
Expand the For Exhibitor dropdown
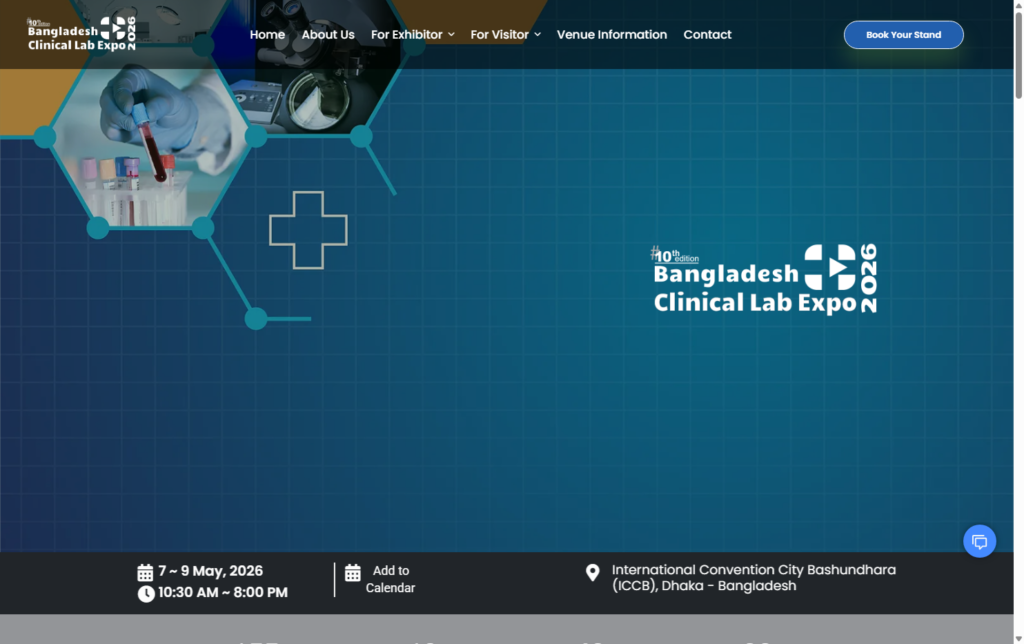coord(406,34)
